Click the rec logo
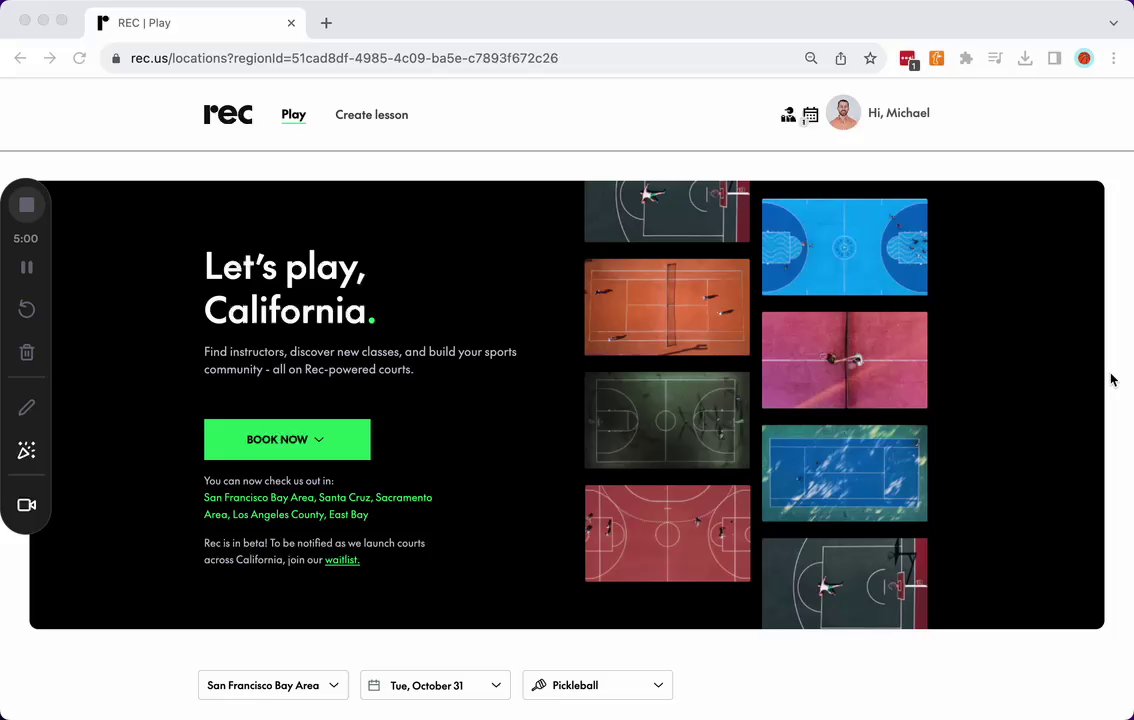This screenshot has width=1134, height=720. (x=228, y=114)
